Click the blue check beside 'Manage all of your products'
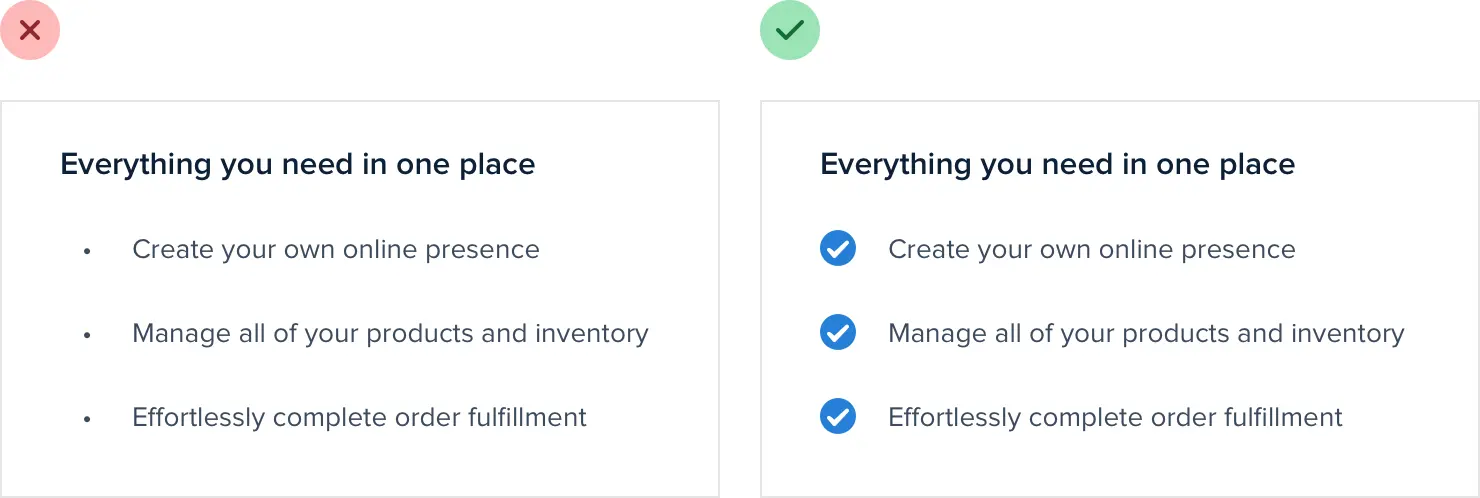This screenshot has width=1480, height=498. (x=837, y=333)
